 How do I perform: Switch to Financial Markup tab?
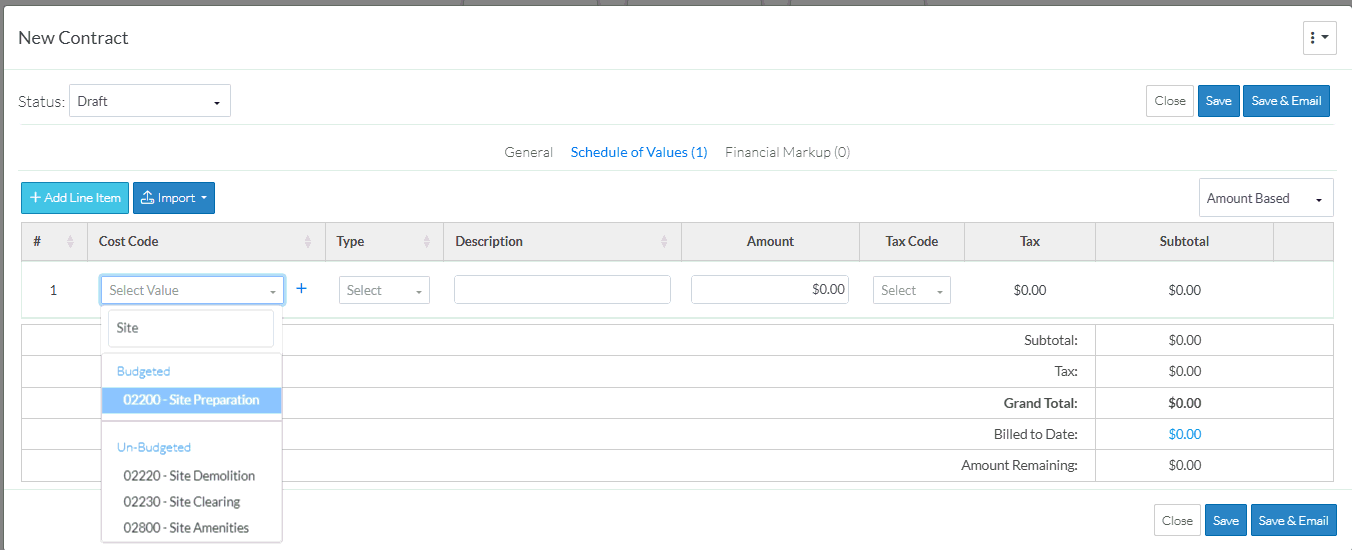coord(787,152)
